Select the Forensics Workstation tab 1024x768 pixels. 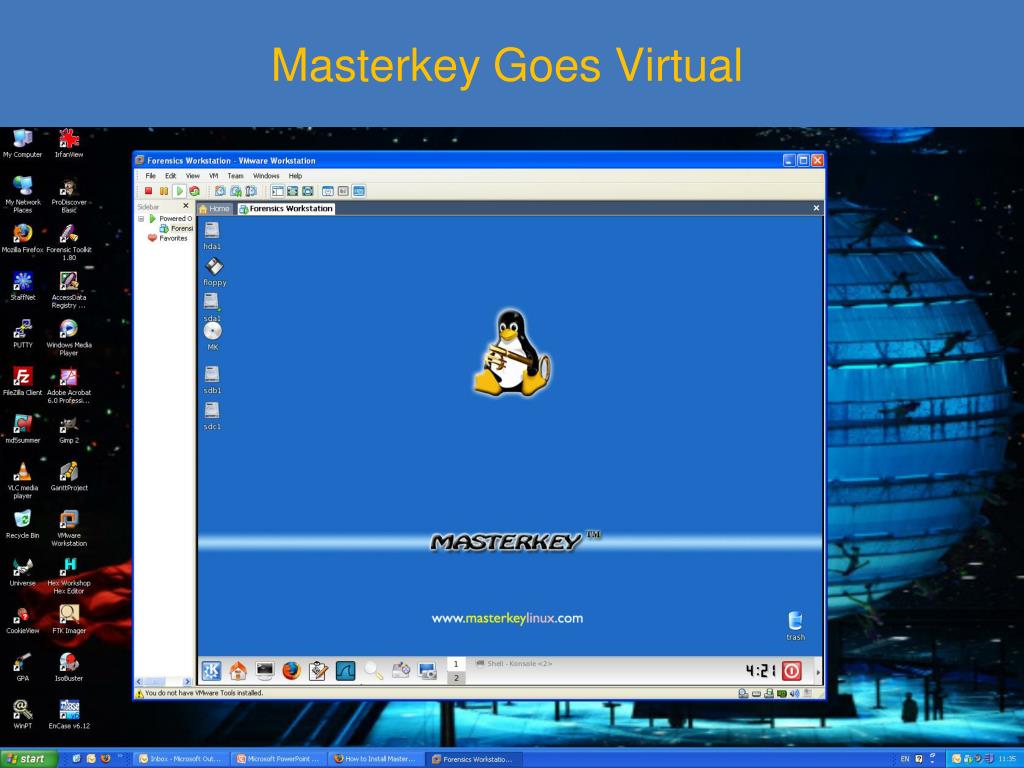[x=286, y=209]
